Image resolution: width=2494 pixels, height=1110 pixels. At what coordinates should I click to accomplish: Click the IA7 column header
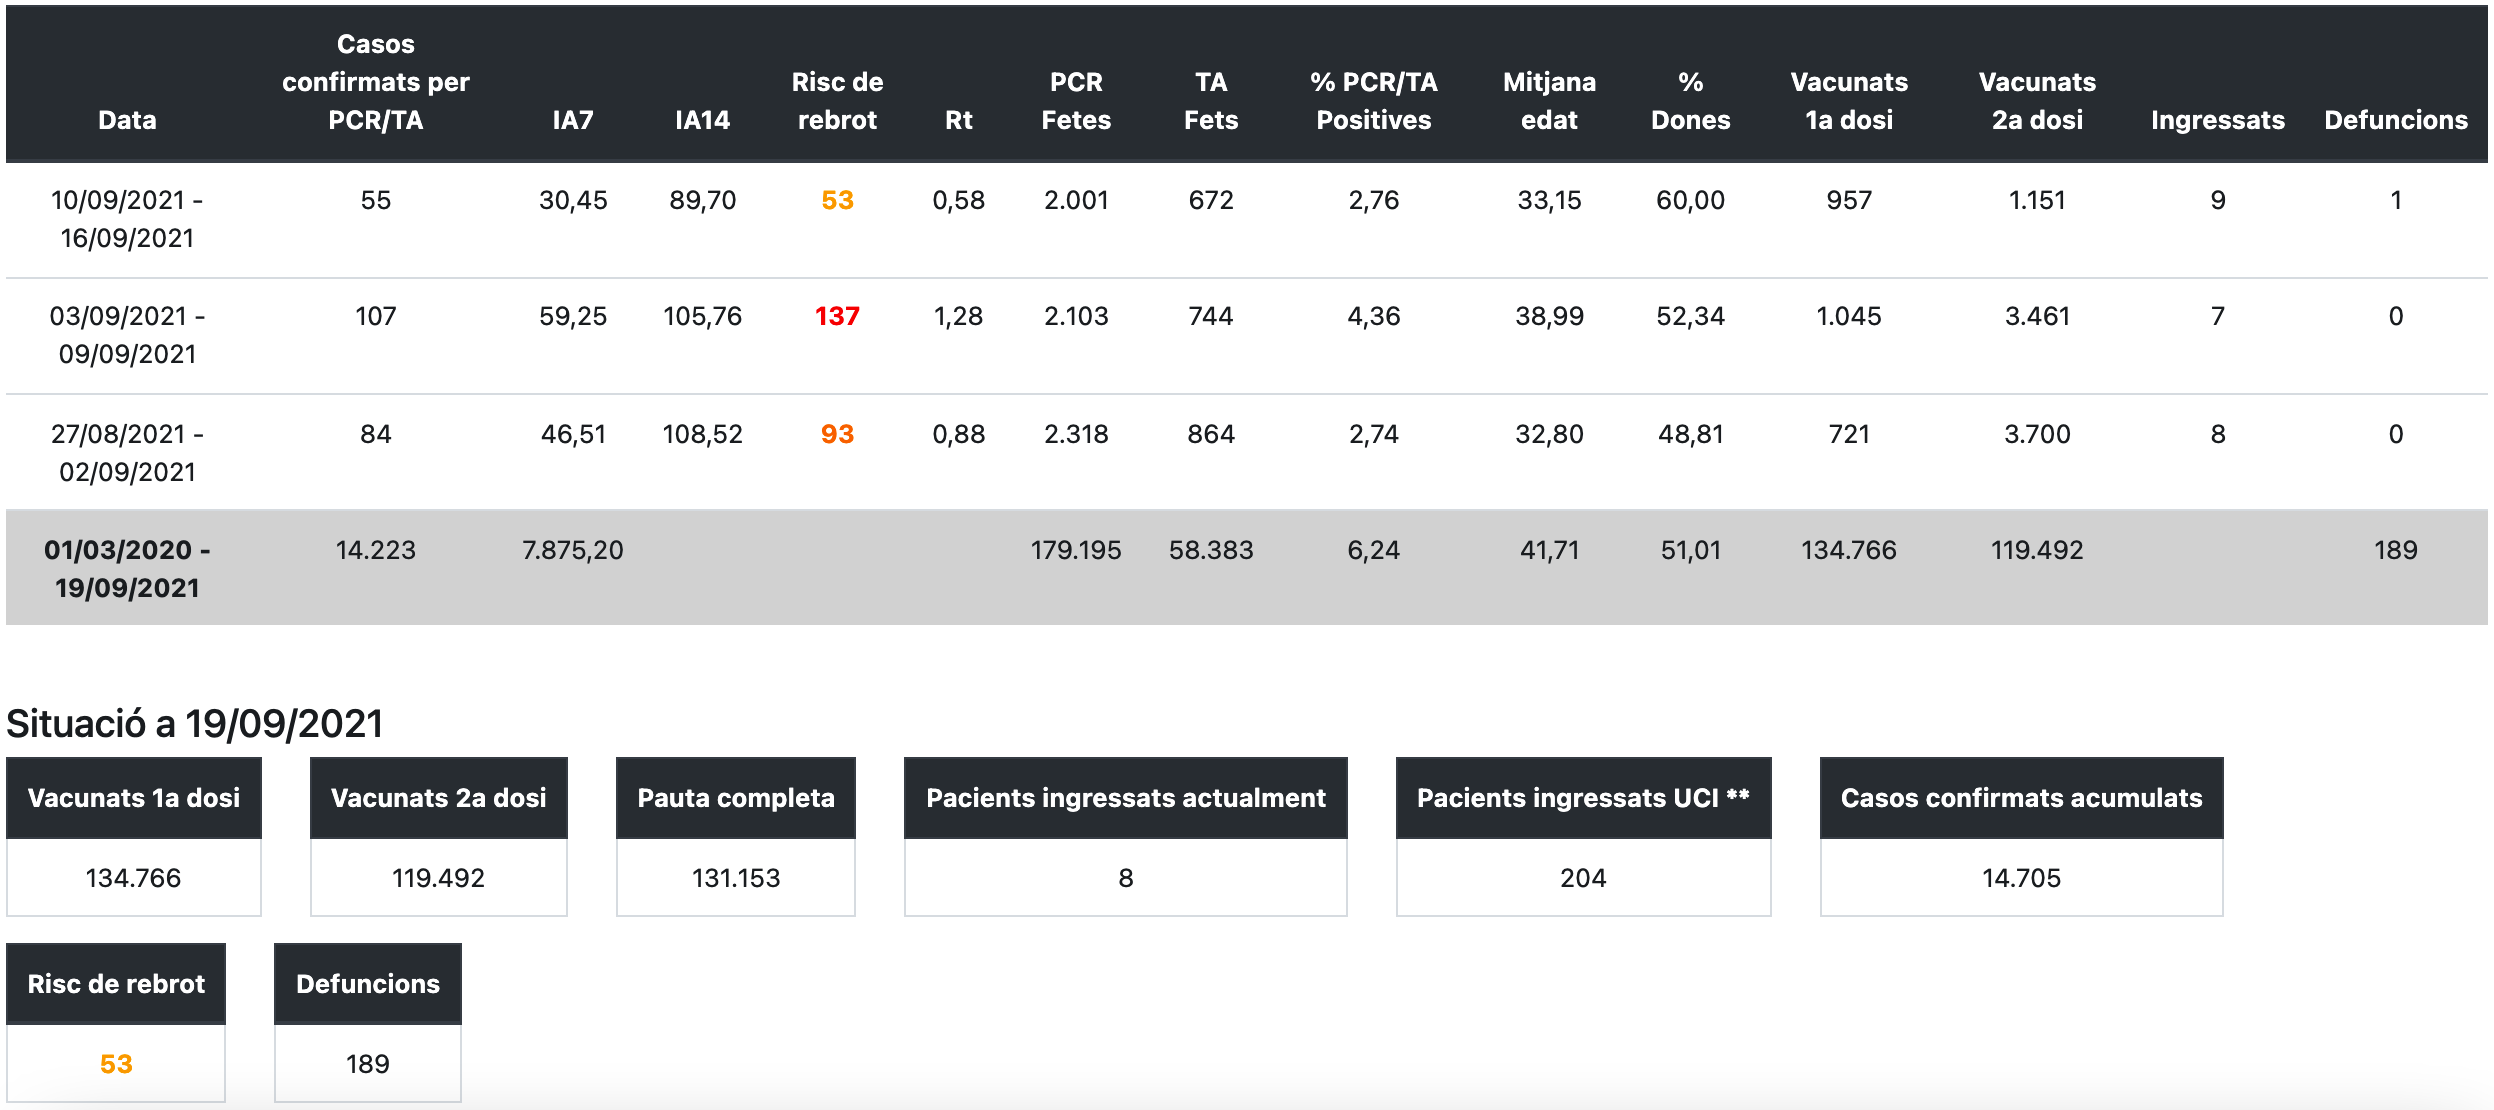click(x=573, y=120)
